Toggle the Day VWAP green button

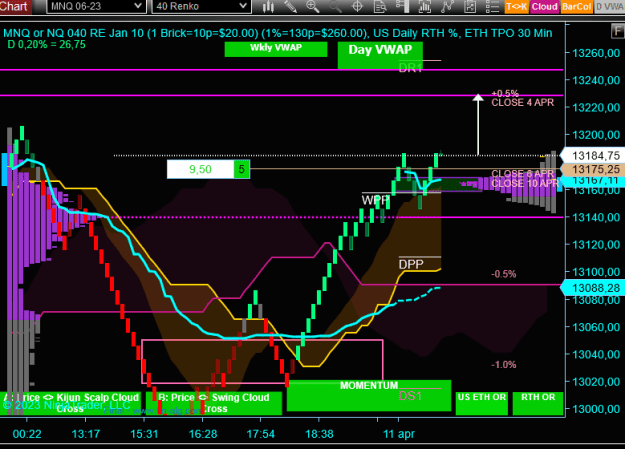[380, 54]
